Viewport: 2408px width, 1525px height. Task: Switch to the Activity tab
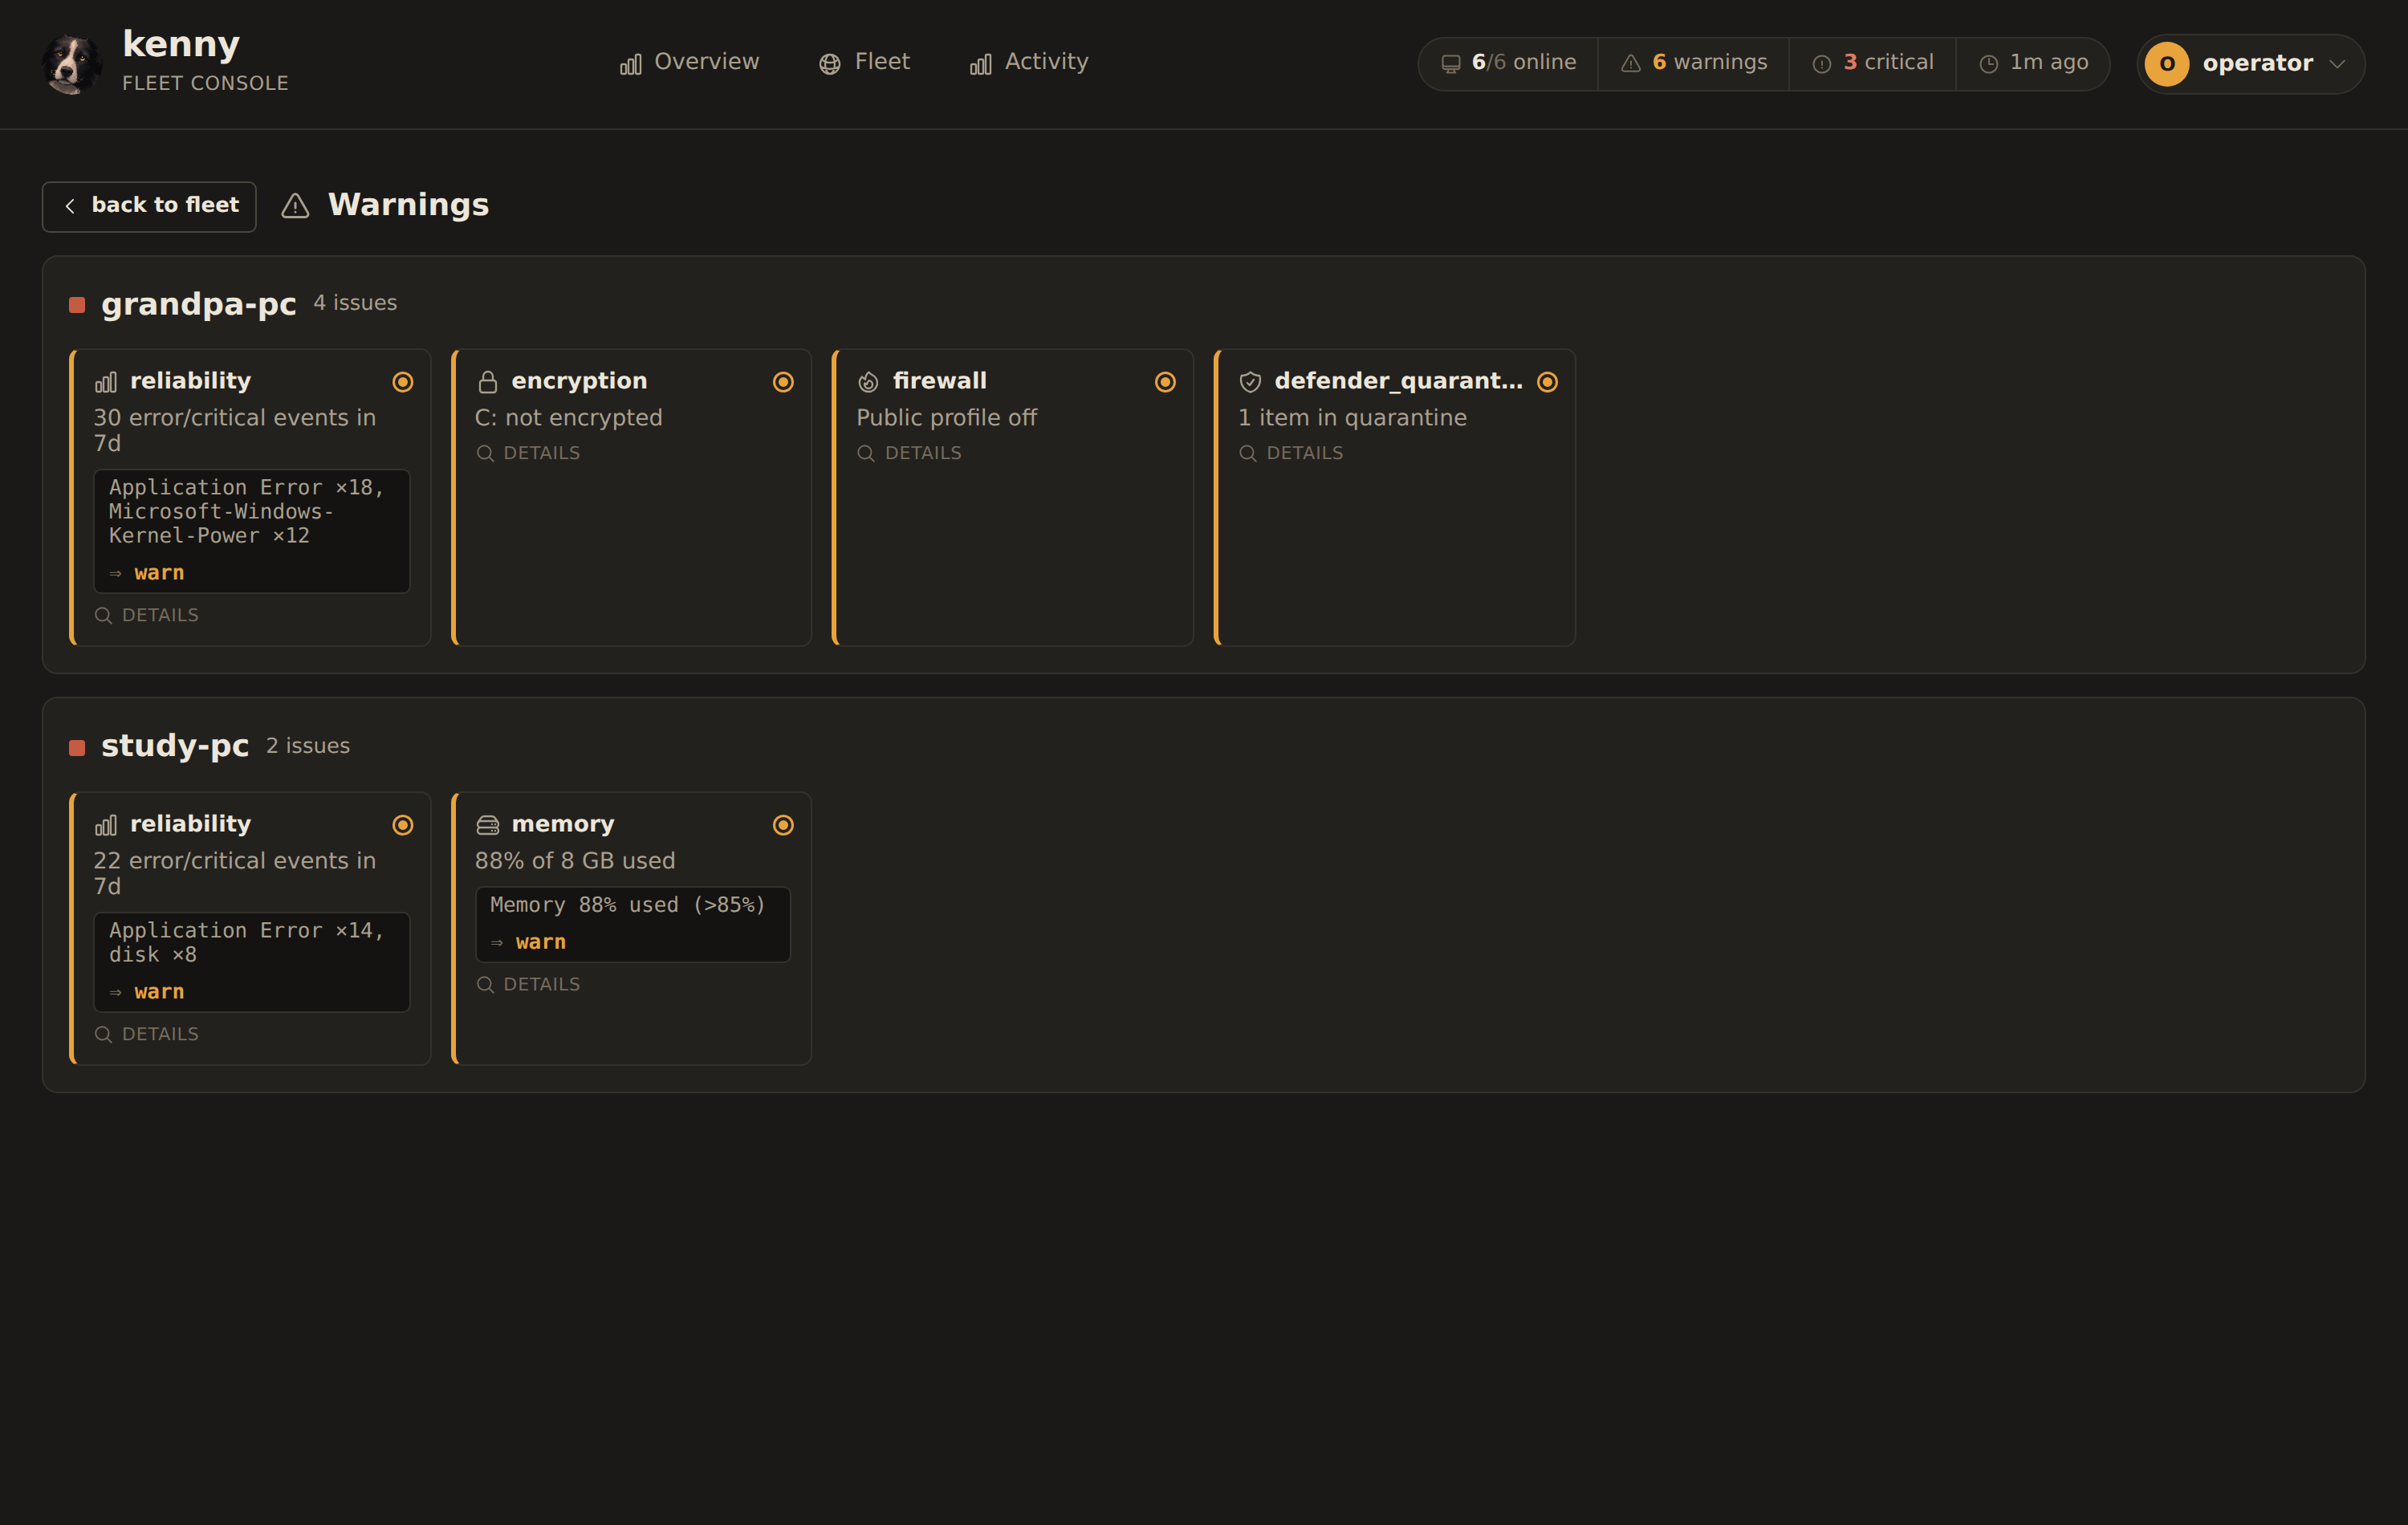[1029, 62]
